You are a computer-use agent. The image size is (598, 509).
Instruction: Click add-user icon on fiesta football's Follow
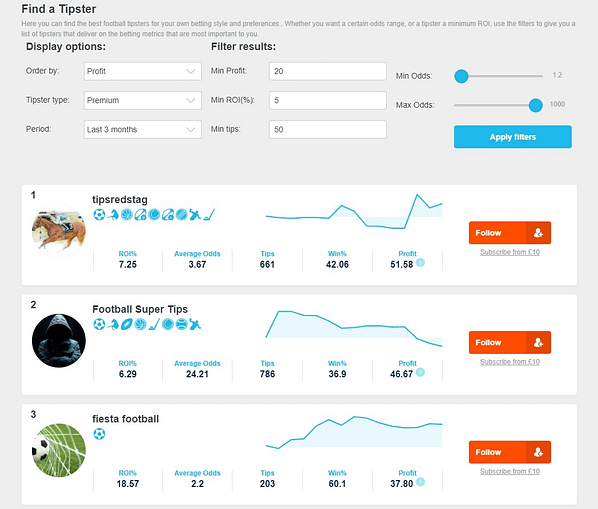point(538,452)
